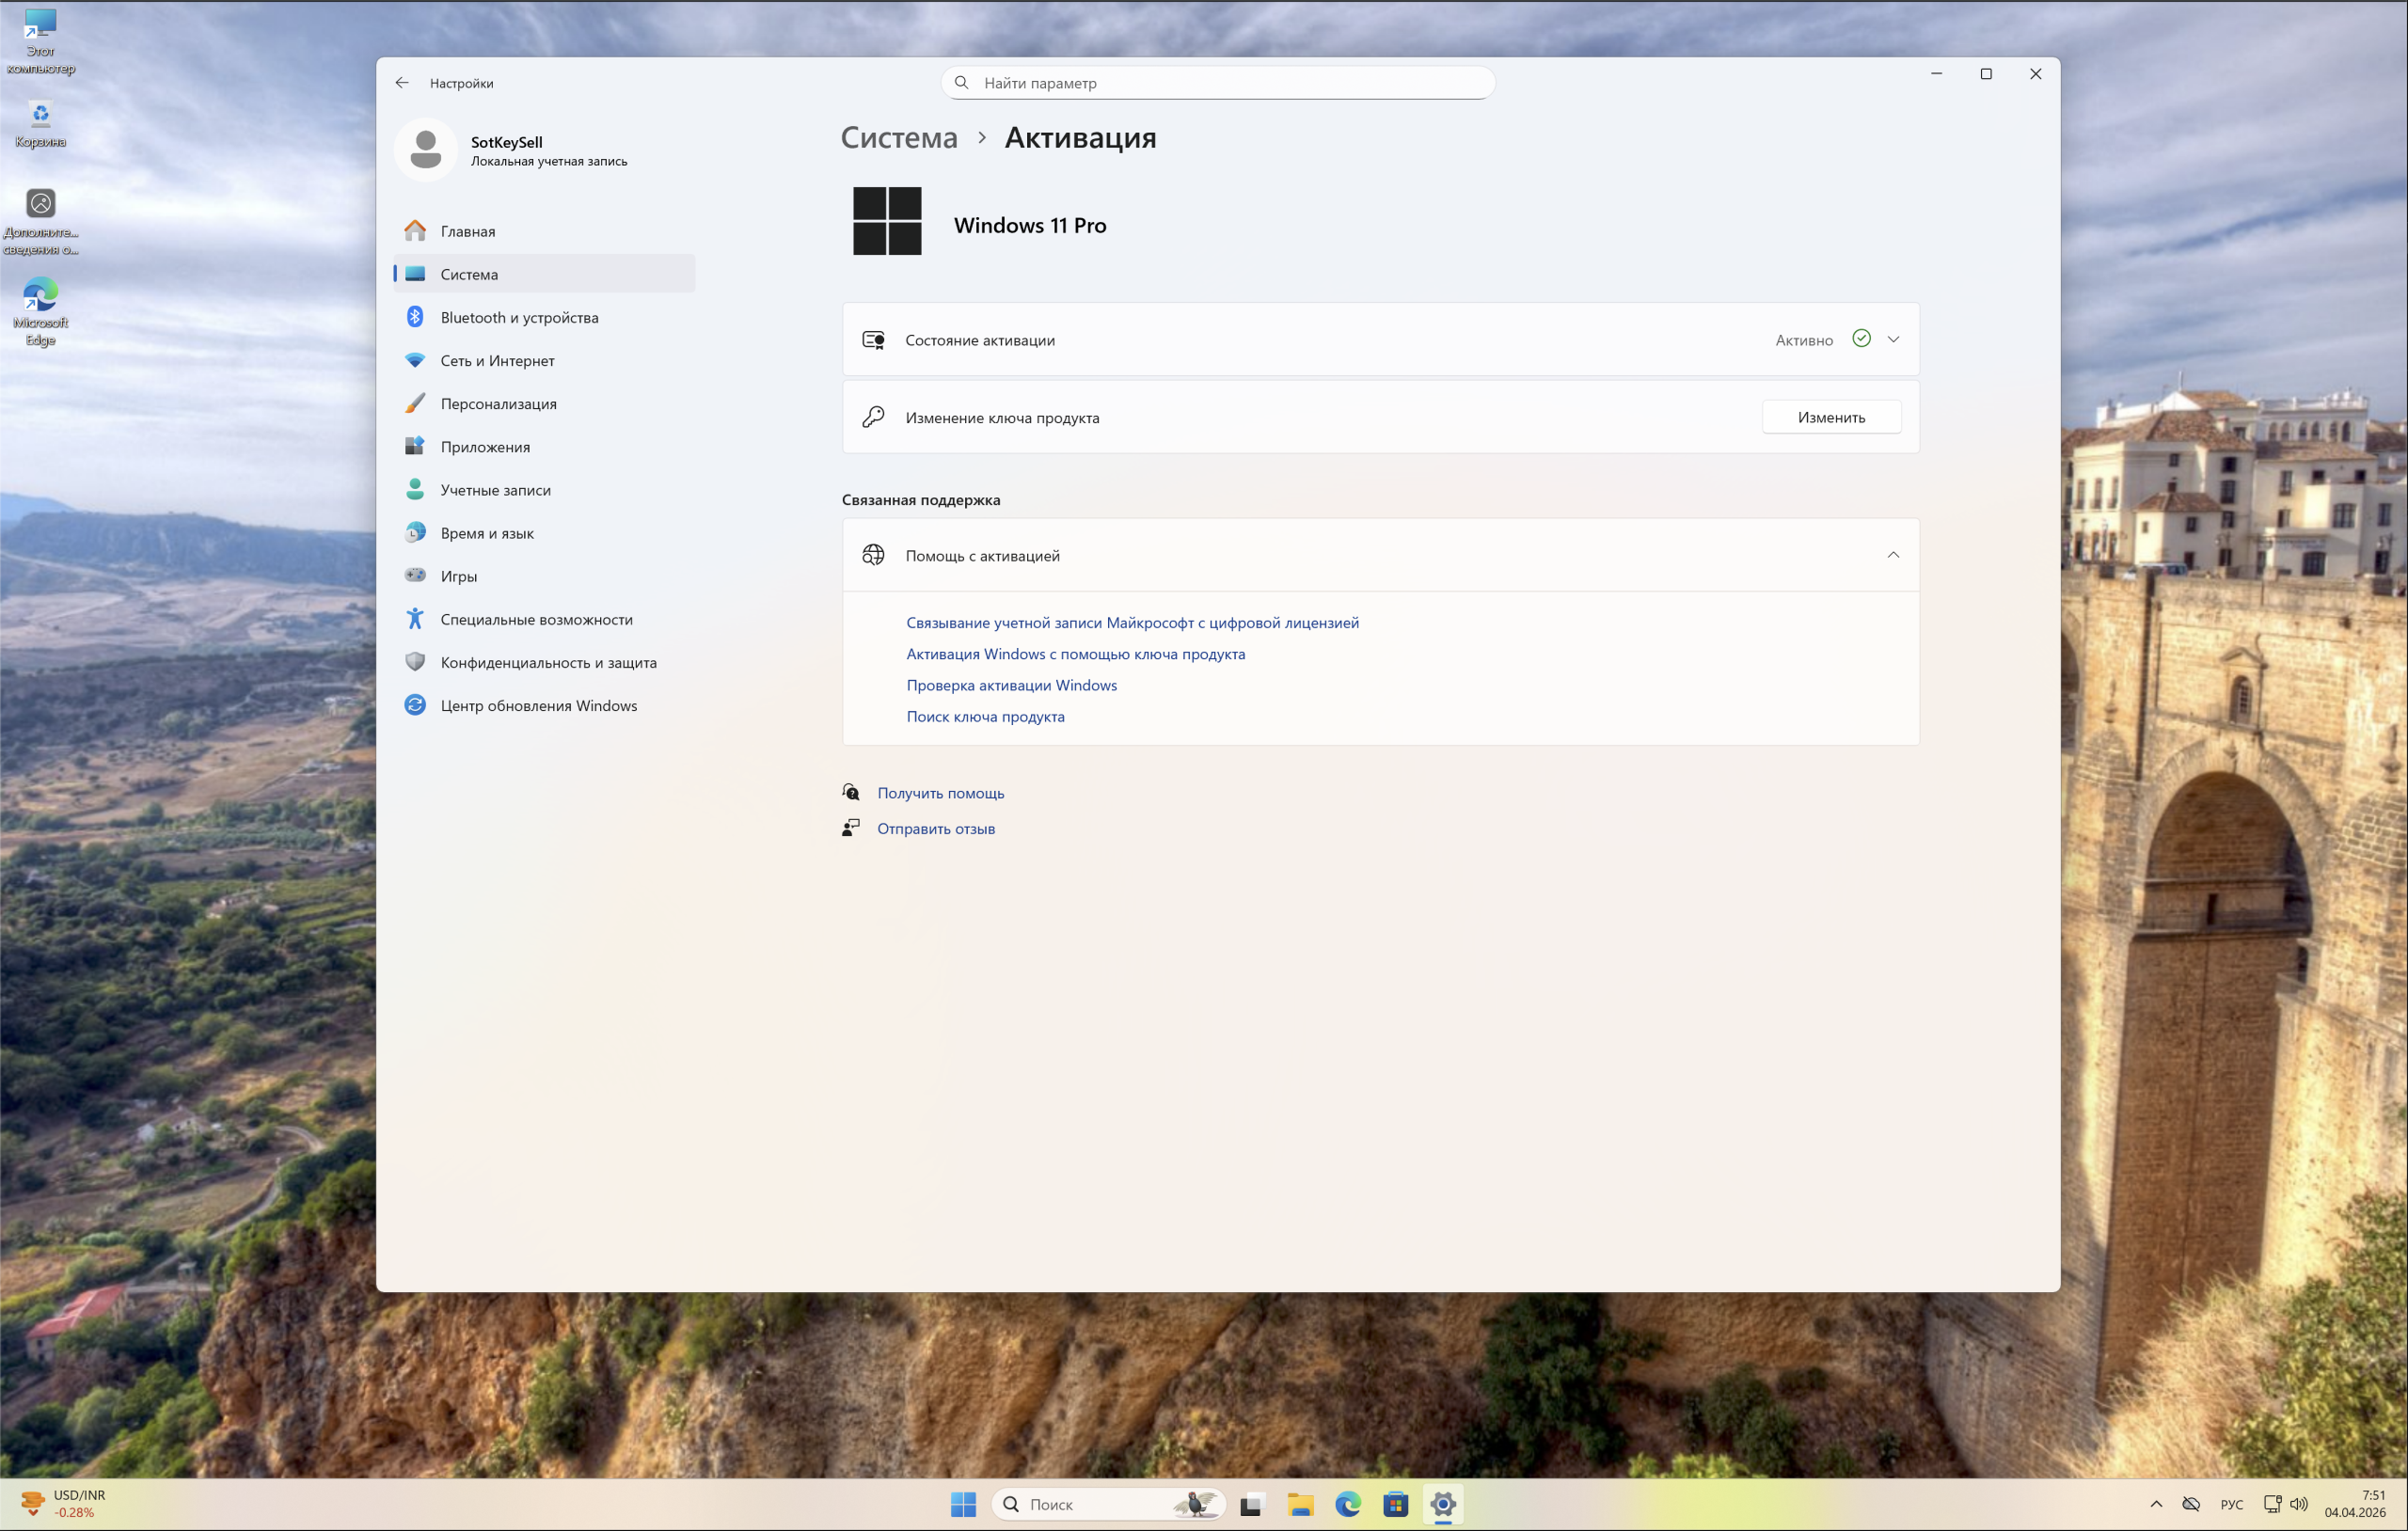Click the Найти параметр search field
Screen dimensions: 2408x1531
pyautogui.click(x=1216, y=82)
